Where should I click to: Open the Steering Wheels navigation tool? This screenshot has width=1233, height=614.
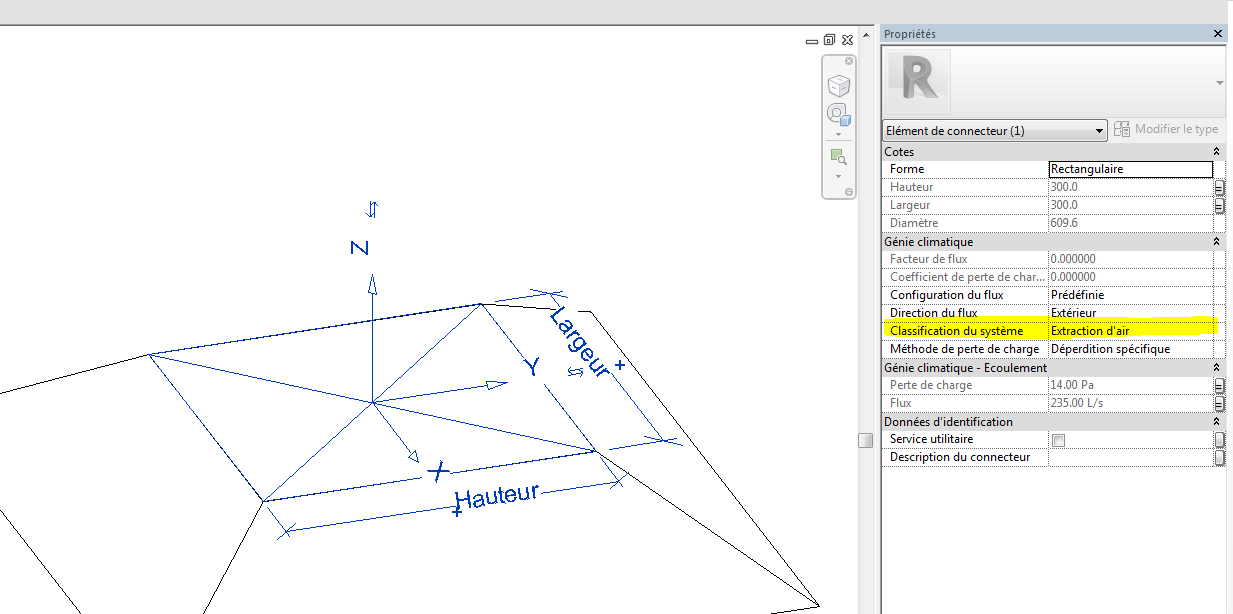pos(837,114)
